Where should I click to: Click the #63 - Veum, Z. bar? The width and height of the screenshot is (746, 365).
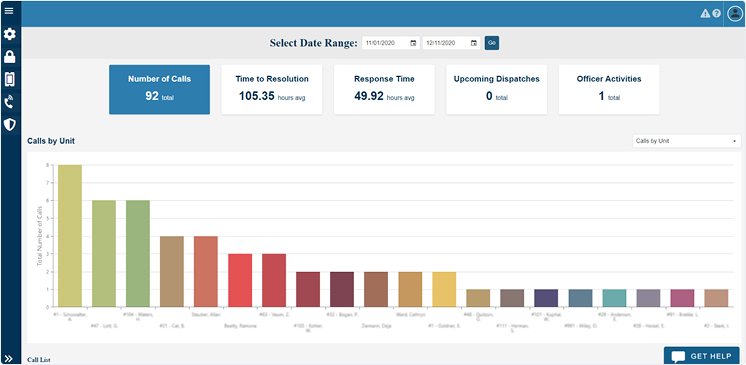(274, 280)
